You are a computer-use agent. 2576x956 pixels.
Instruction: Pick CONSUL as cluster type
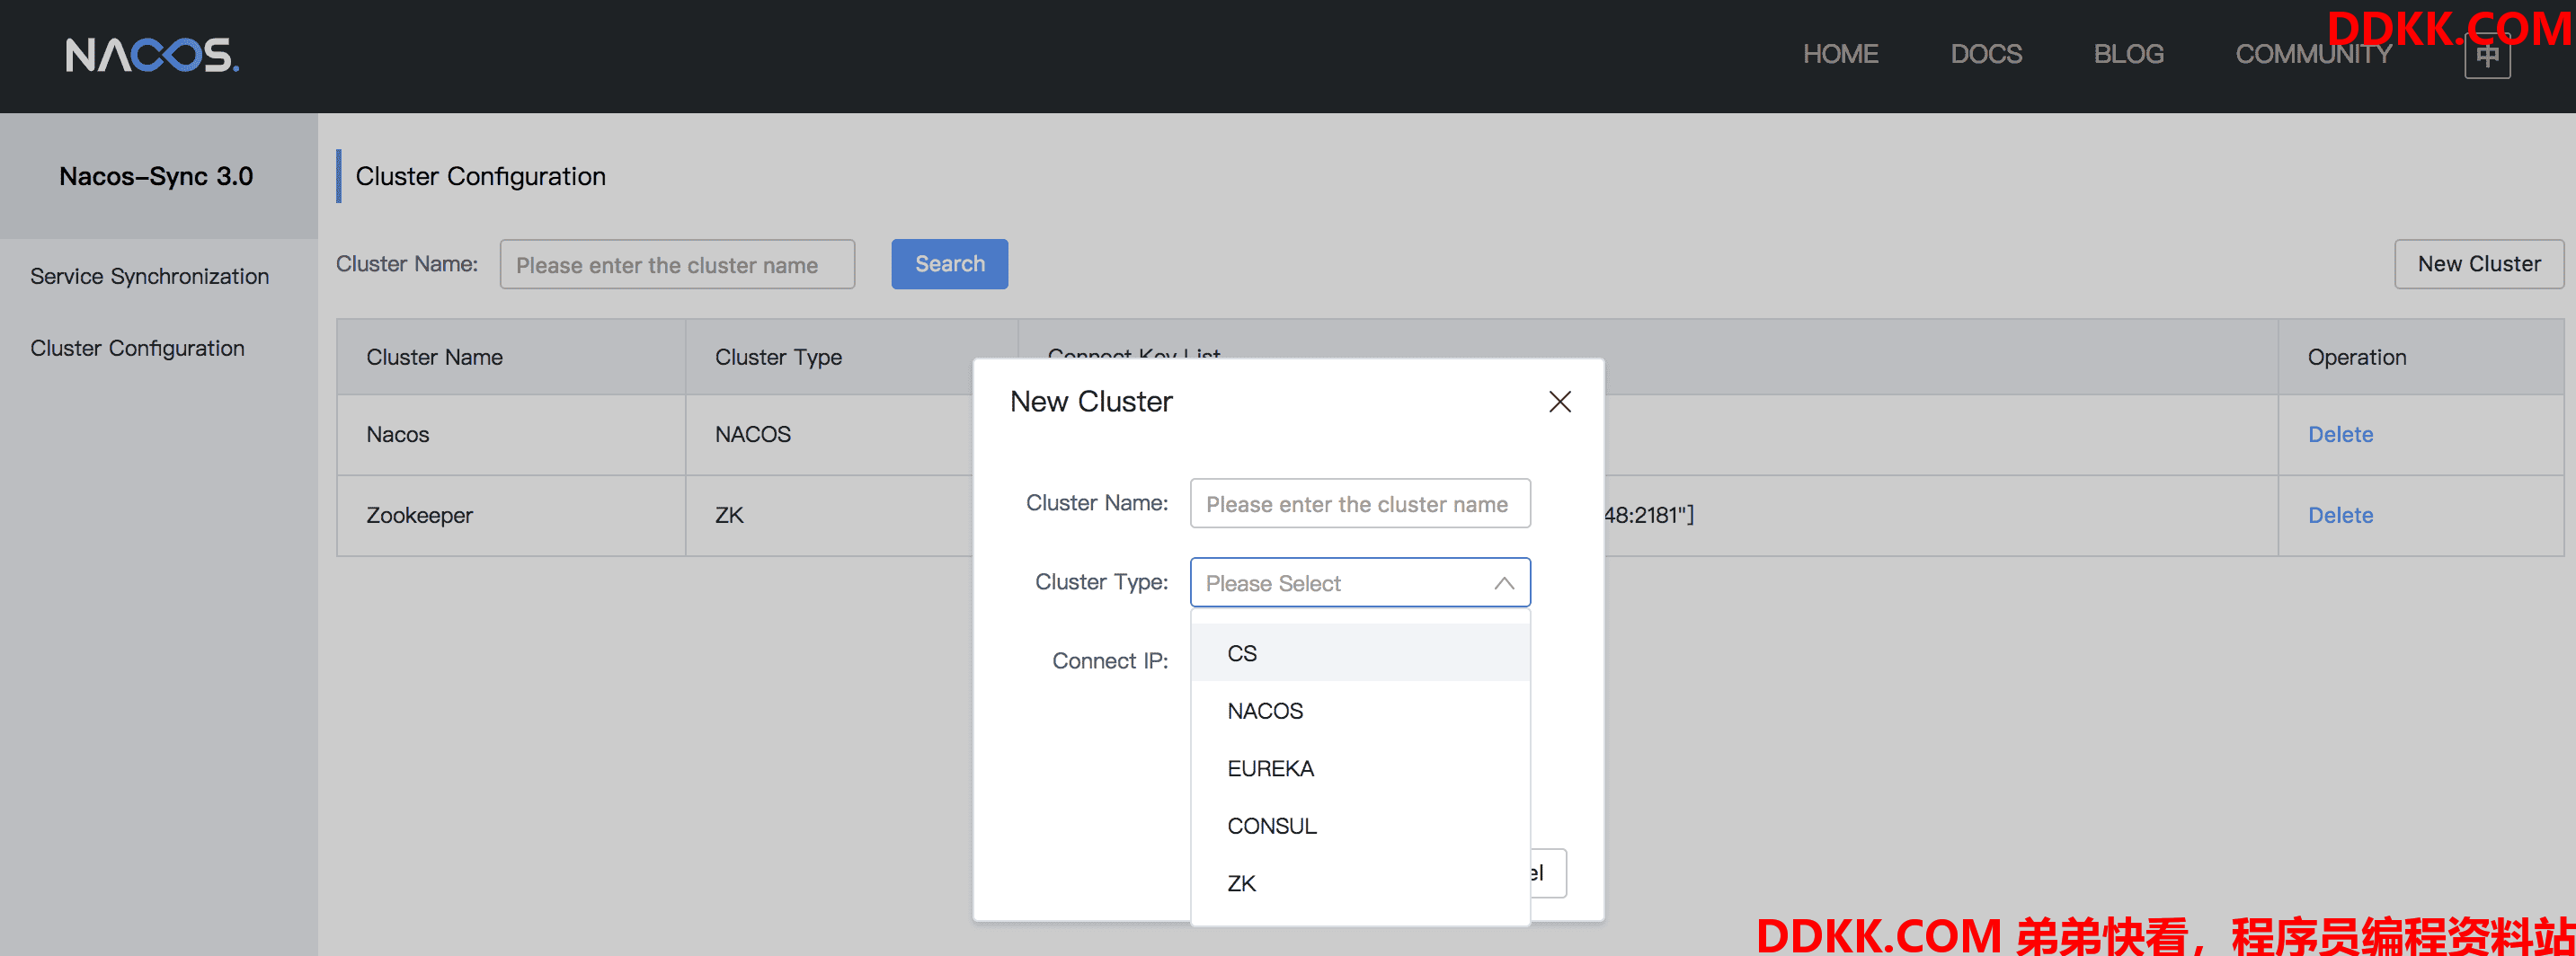(x=1359, y=825)
